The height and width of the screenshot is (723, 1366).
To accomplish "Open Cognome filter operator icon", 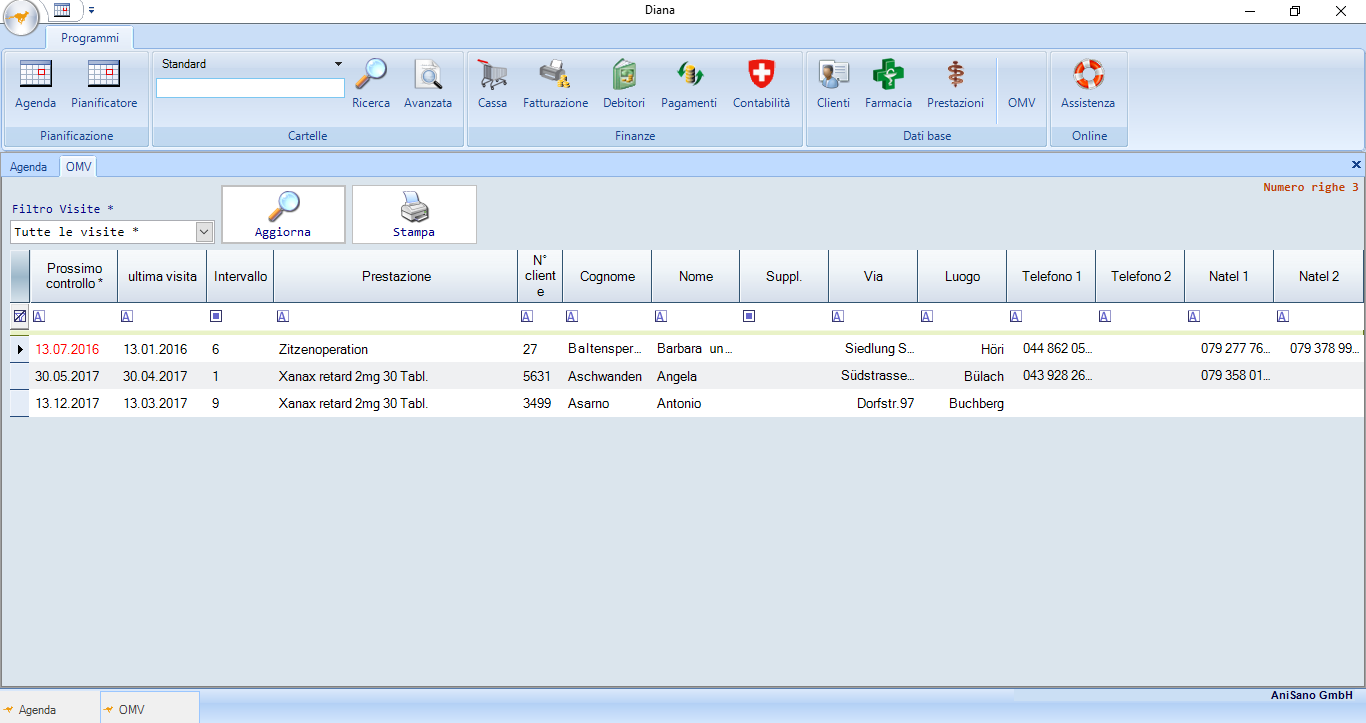I will [x=572, y=316].
